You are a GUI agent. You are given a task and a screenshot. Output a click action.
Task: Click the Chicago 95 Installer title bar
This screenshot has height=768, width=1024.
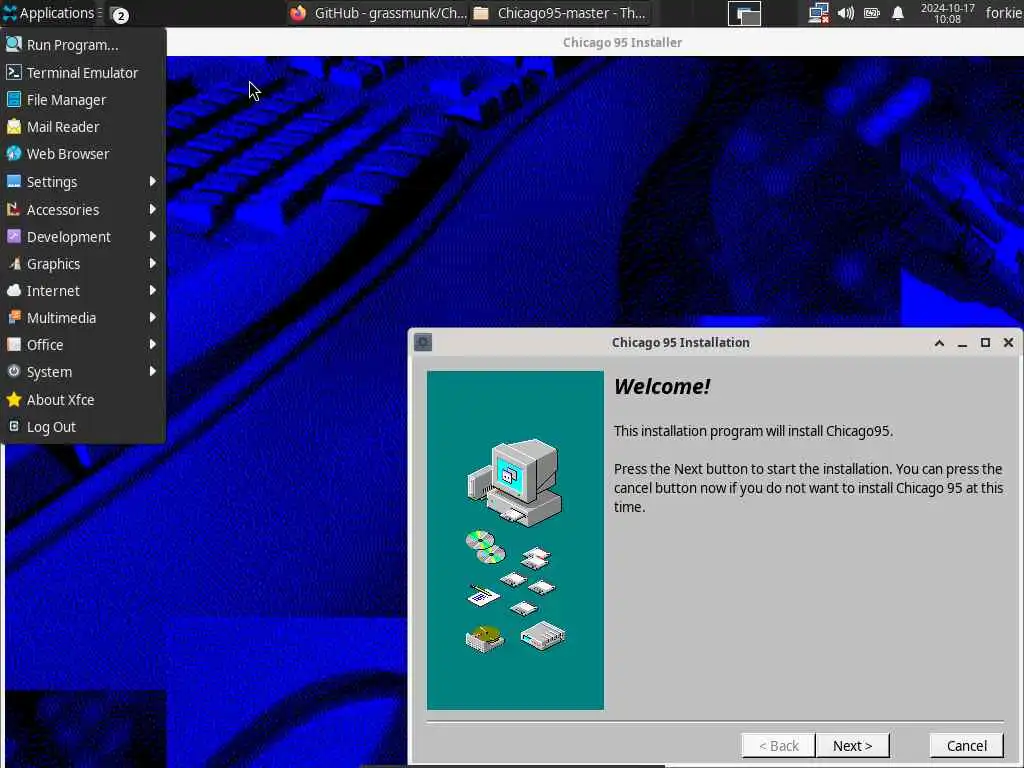coord(595,42)
